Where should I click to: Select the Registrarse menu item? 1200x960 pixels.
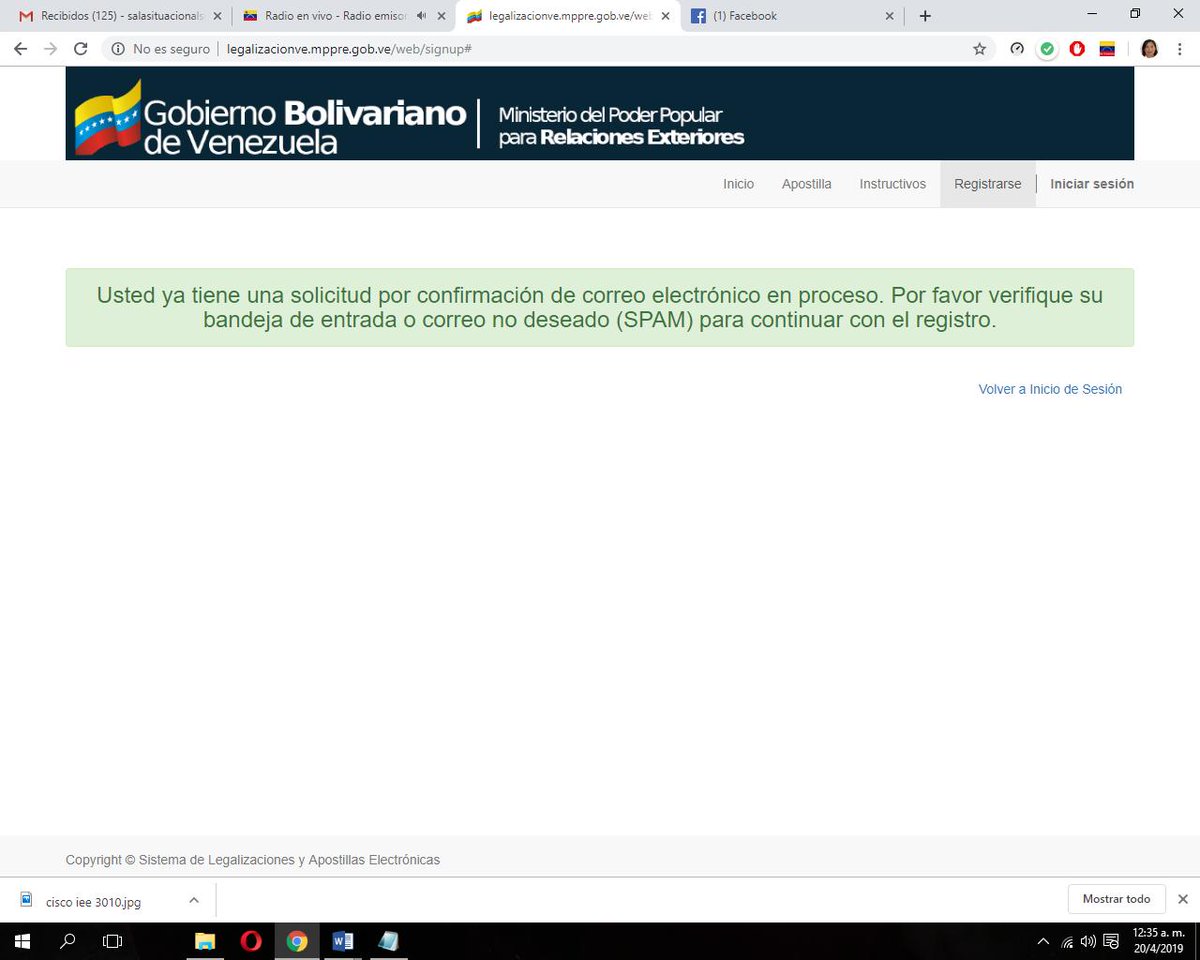point(988,184)
